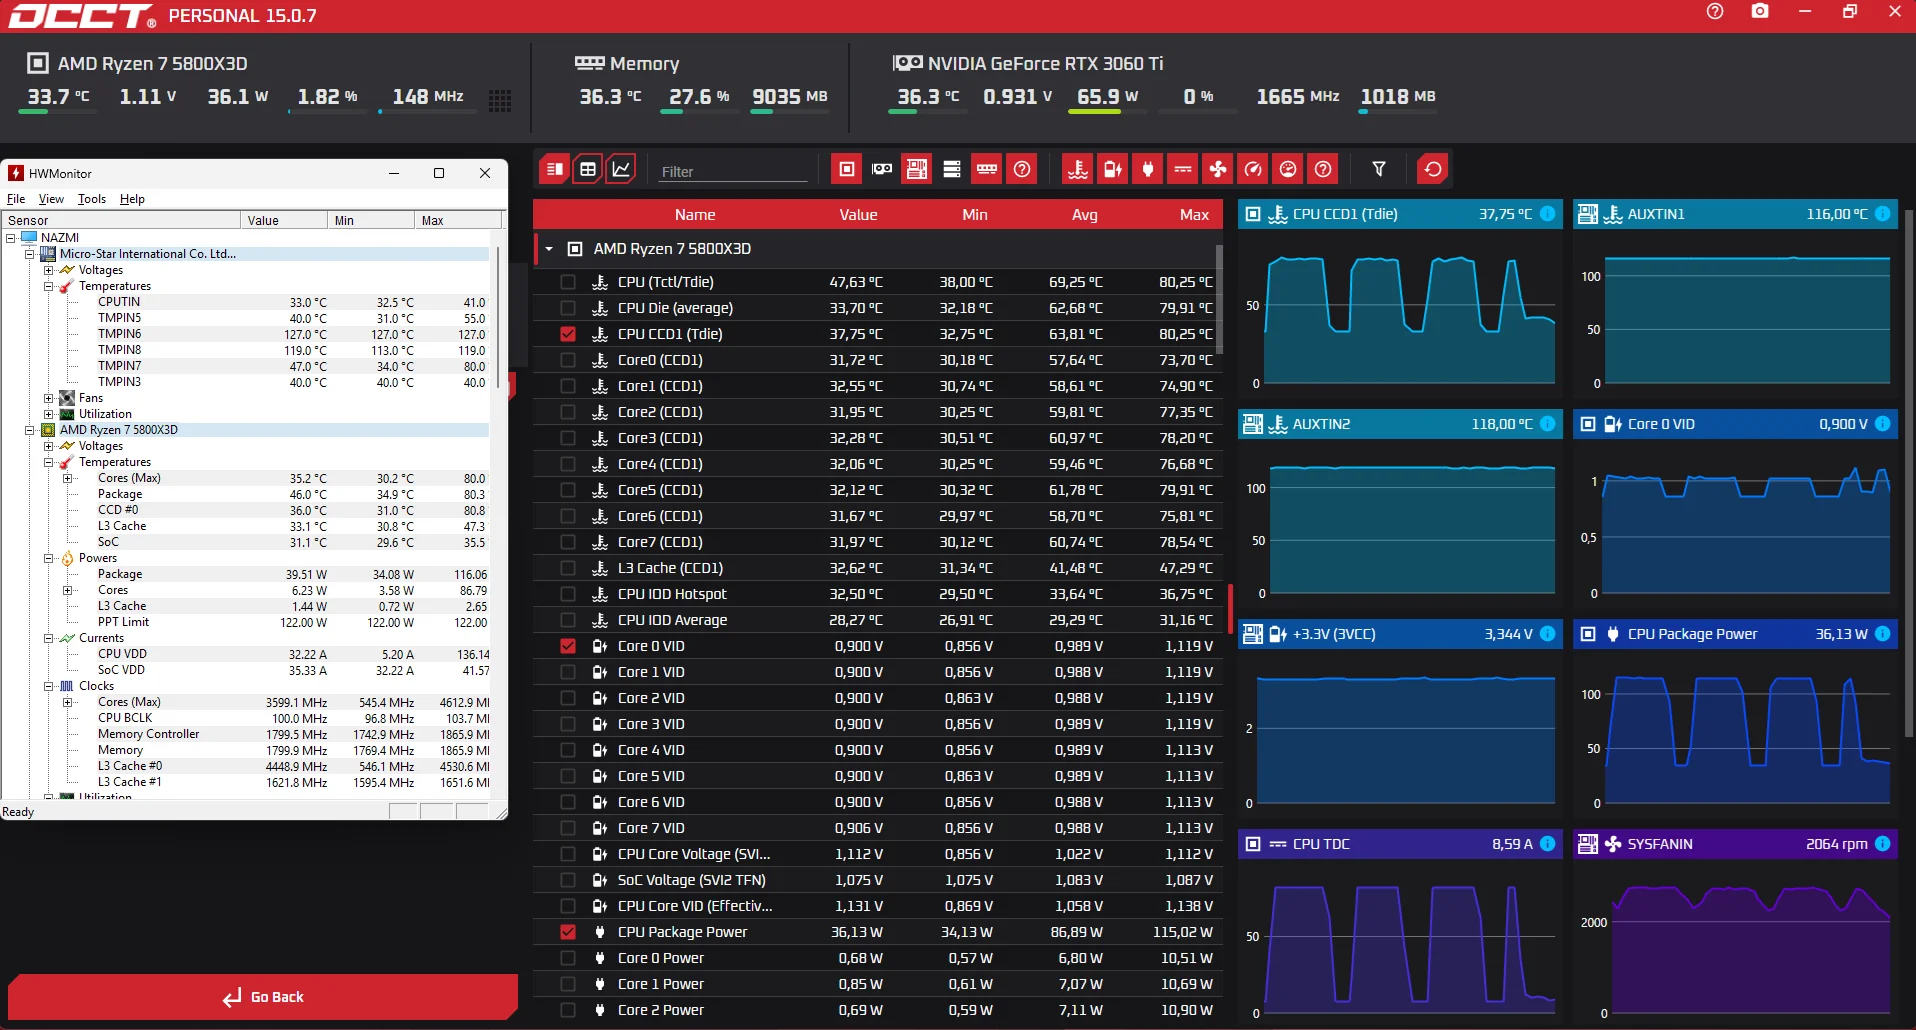Switch to the table view layout icon
Screen dimensions: 1916x1030
[x=588, y=169]
